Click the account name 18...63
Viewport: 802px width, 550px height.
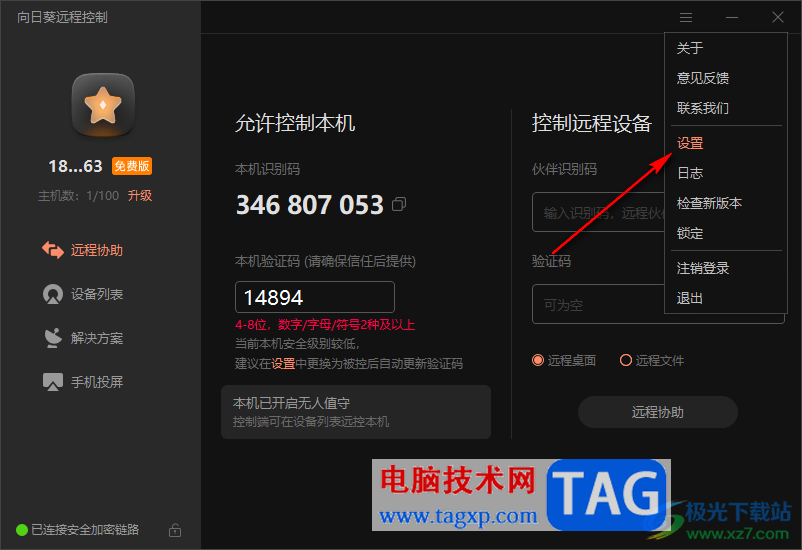(x=75, y=166)
